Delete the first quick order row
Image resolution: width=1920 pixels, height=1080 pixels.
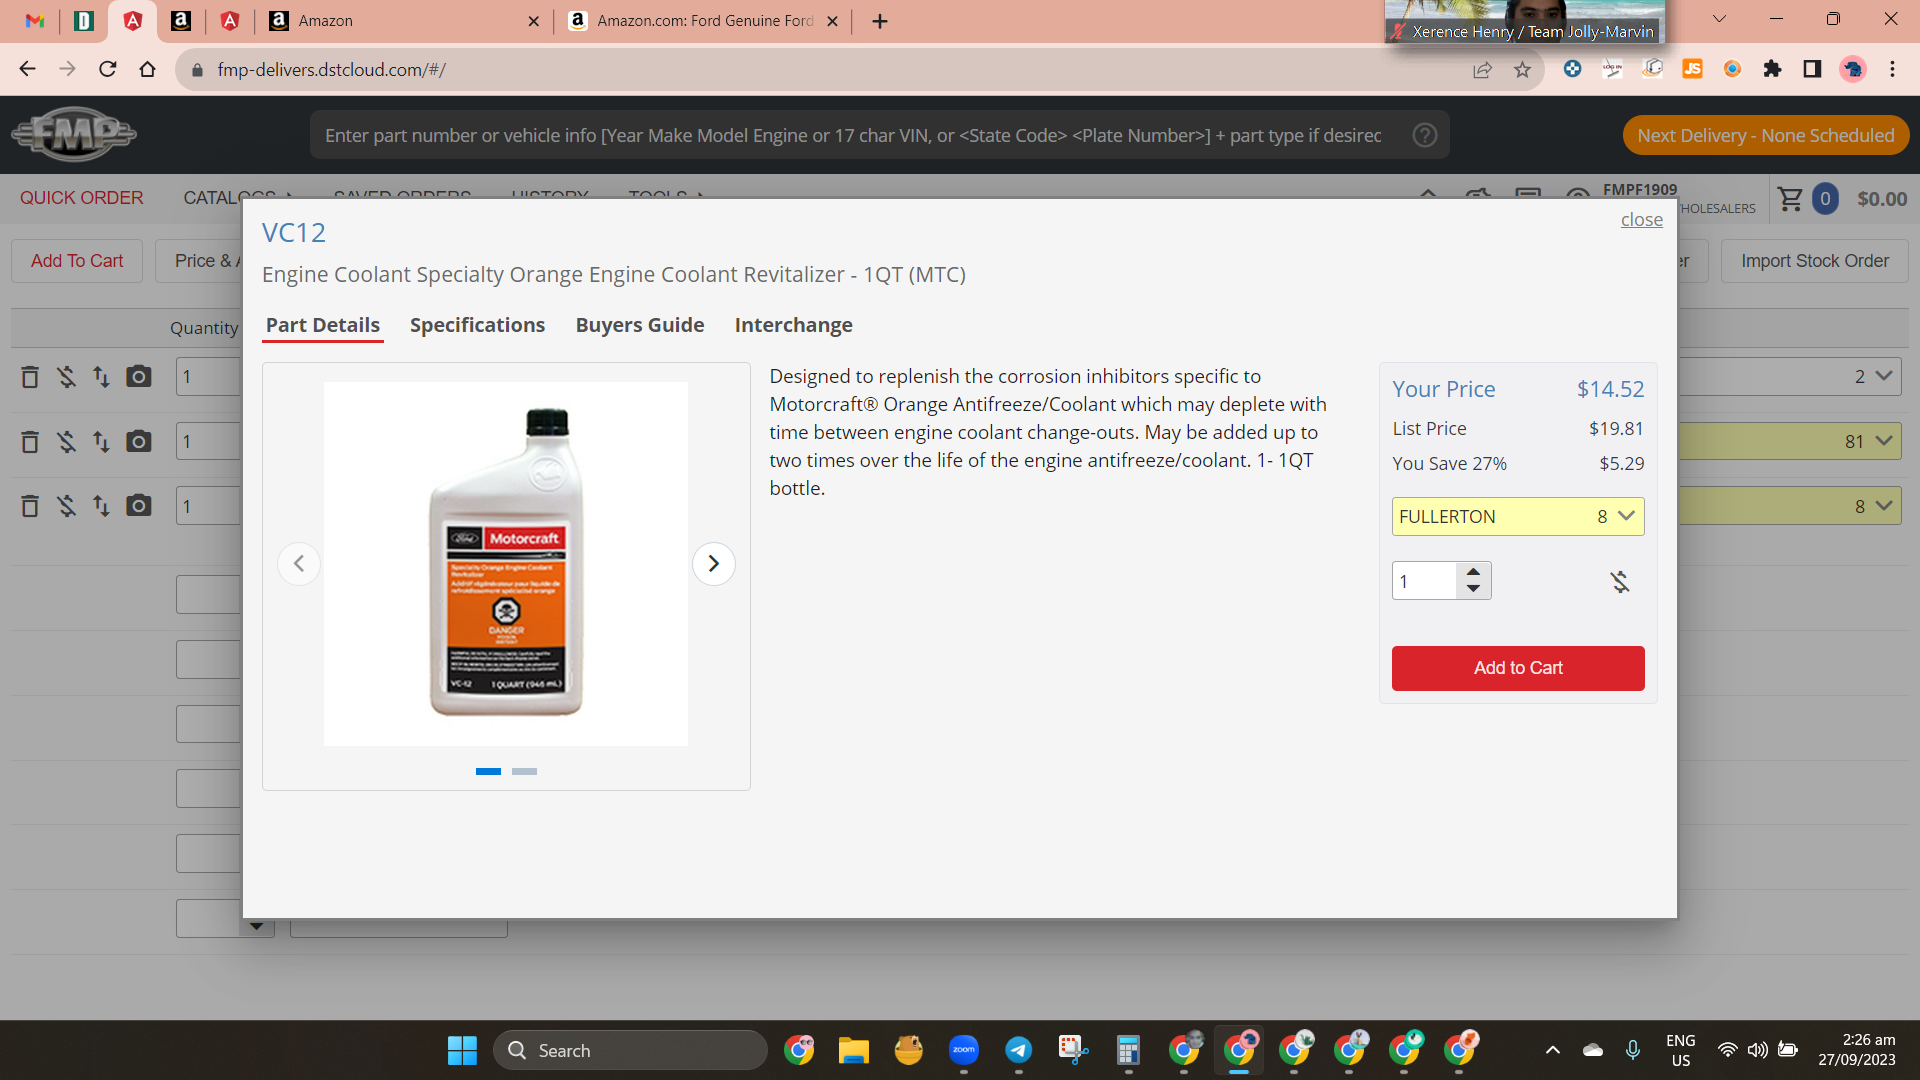[x=30, y=377]
